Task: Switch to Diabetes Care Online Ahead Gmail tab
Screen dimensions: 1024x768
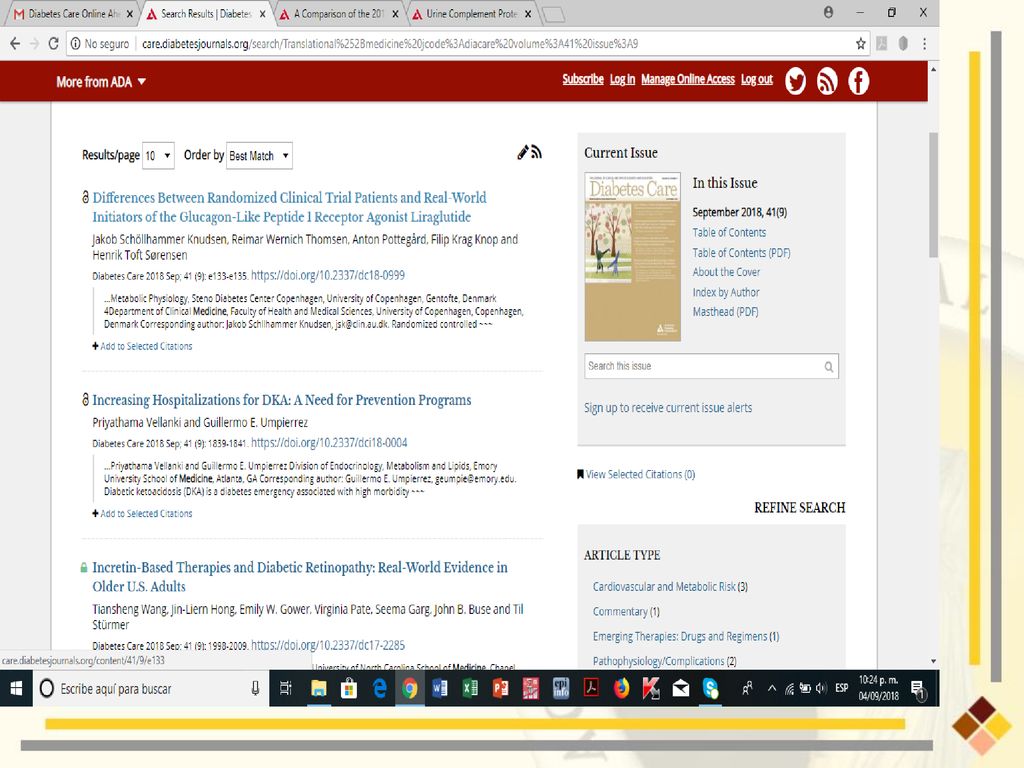Action: (74, 14)
